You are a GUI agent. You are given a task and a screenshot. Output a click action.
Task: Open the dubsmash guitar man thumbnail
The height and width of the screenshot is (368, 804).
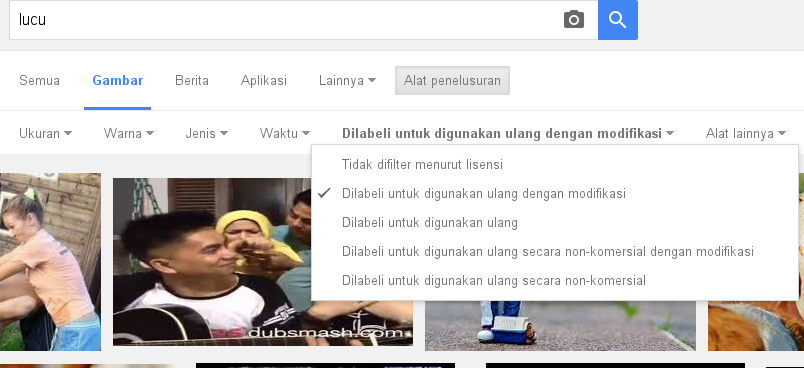(x=212, y=261)
